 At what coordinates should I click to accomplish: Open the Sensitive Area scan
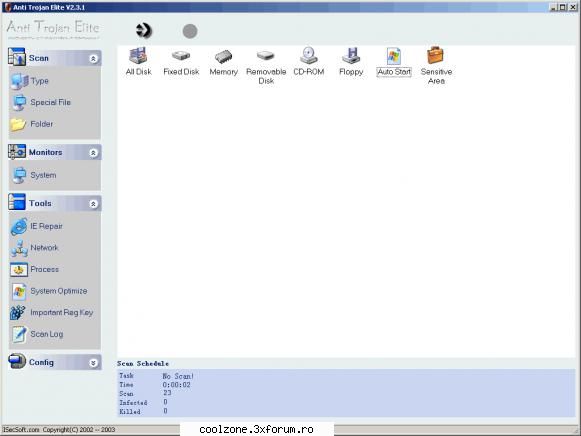[x=436, y=66]
